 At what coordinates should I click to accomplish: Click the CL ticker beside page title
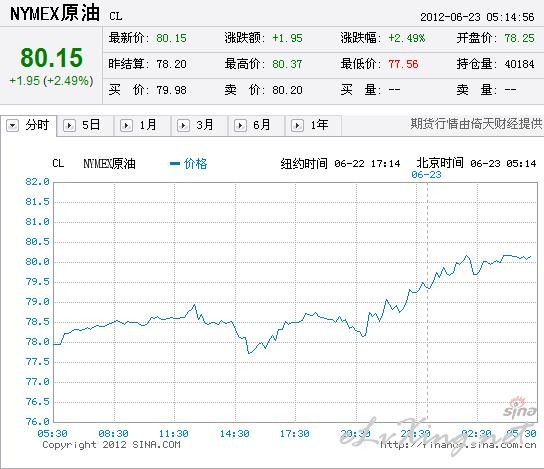pyautogui.click(x=116, y=16)
